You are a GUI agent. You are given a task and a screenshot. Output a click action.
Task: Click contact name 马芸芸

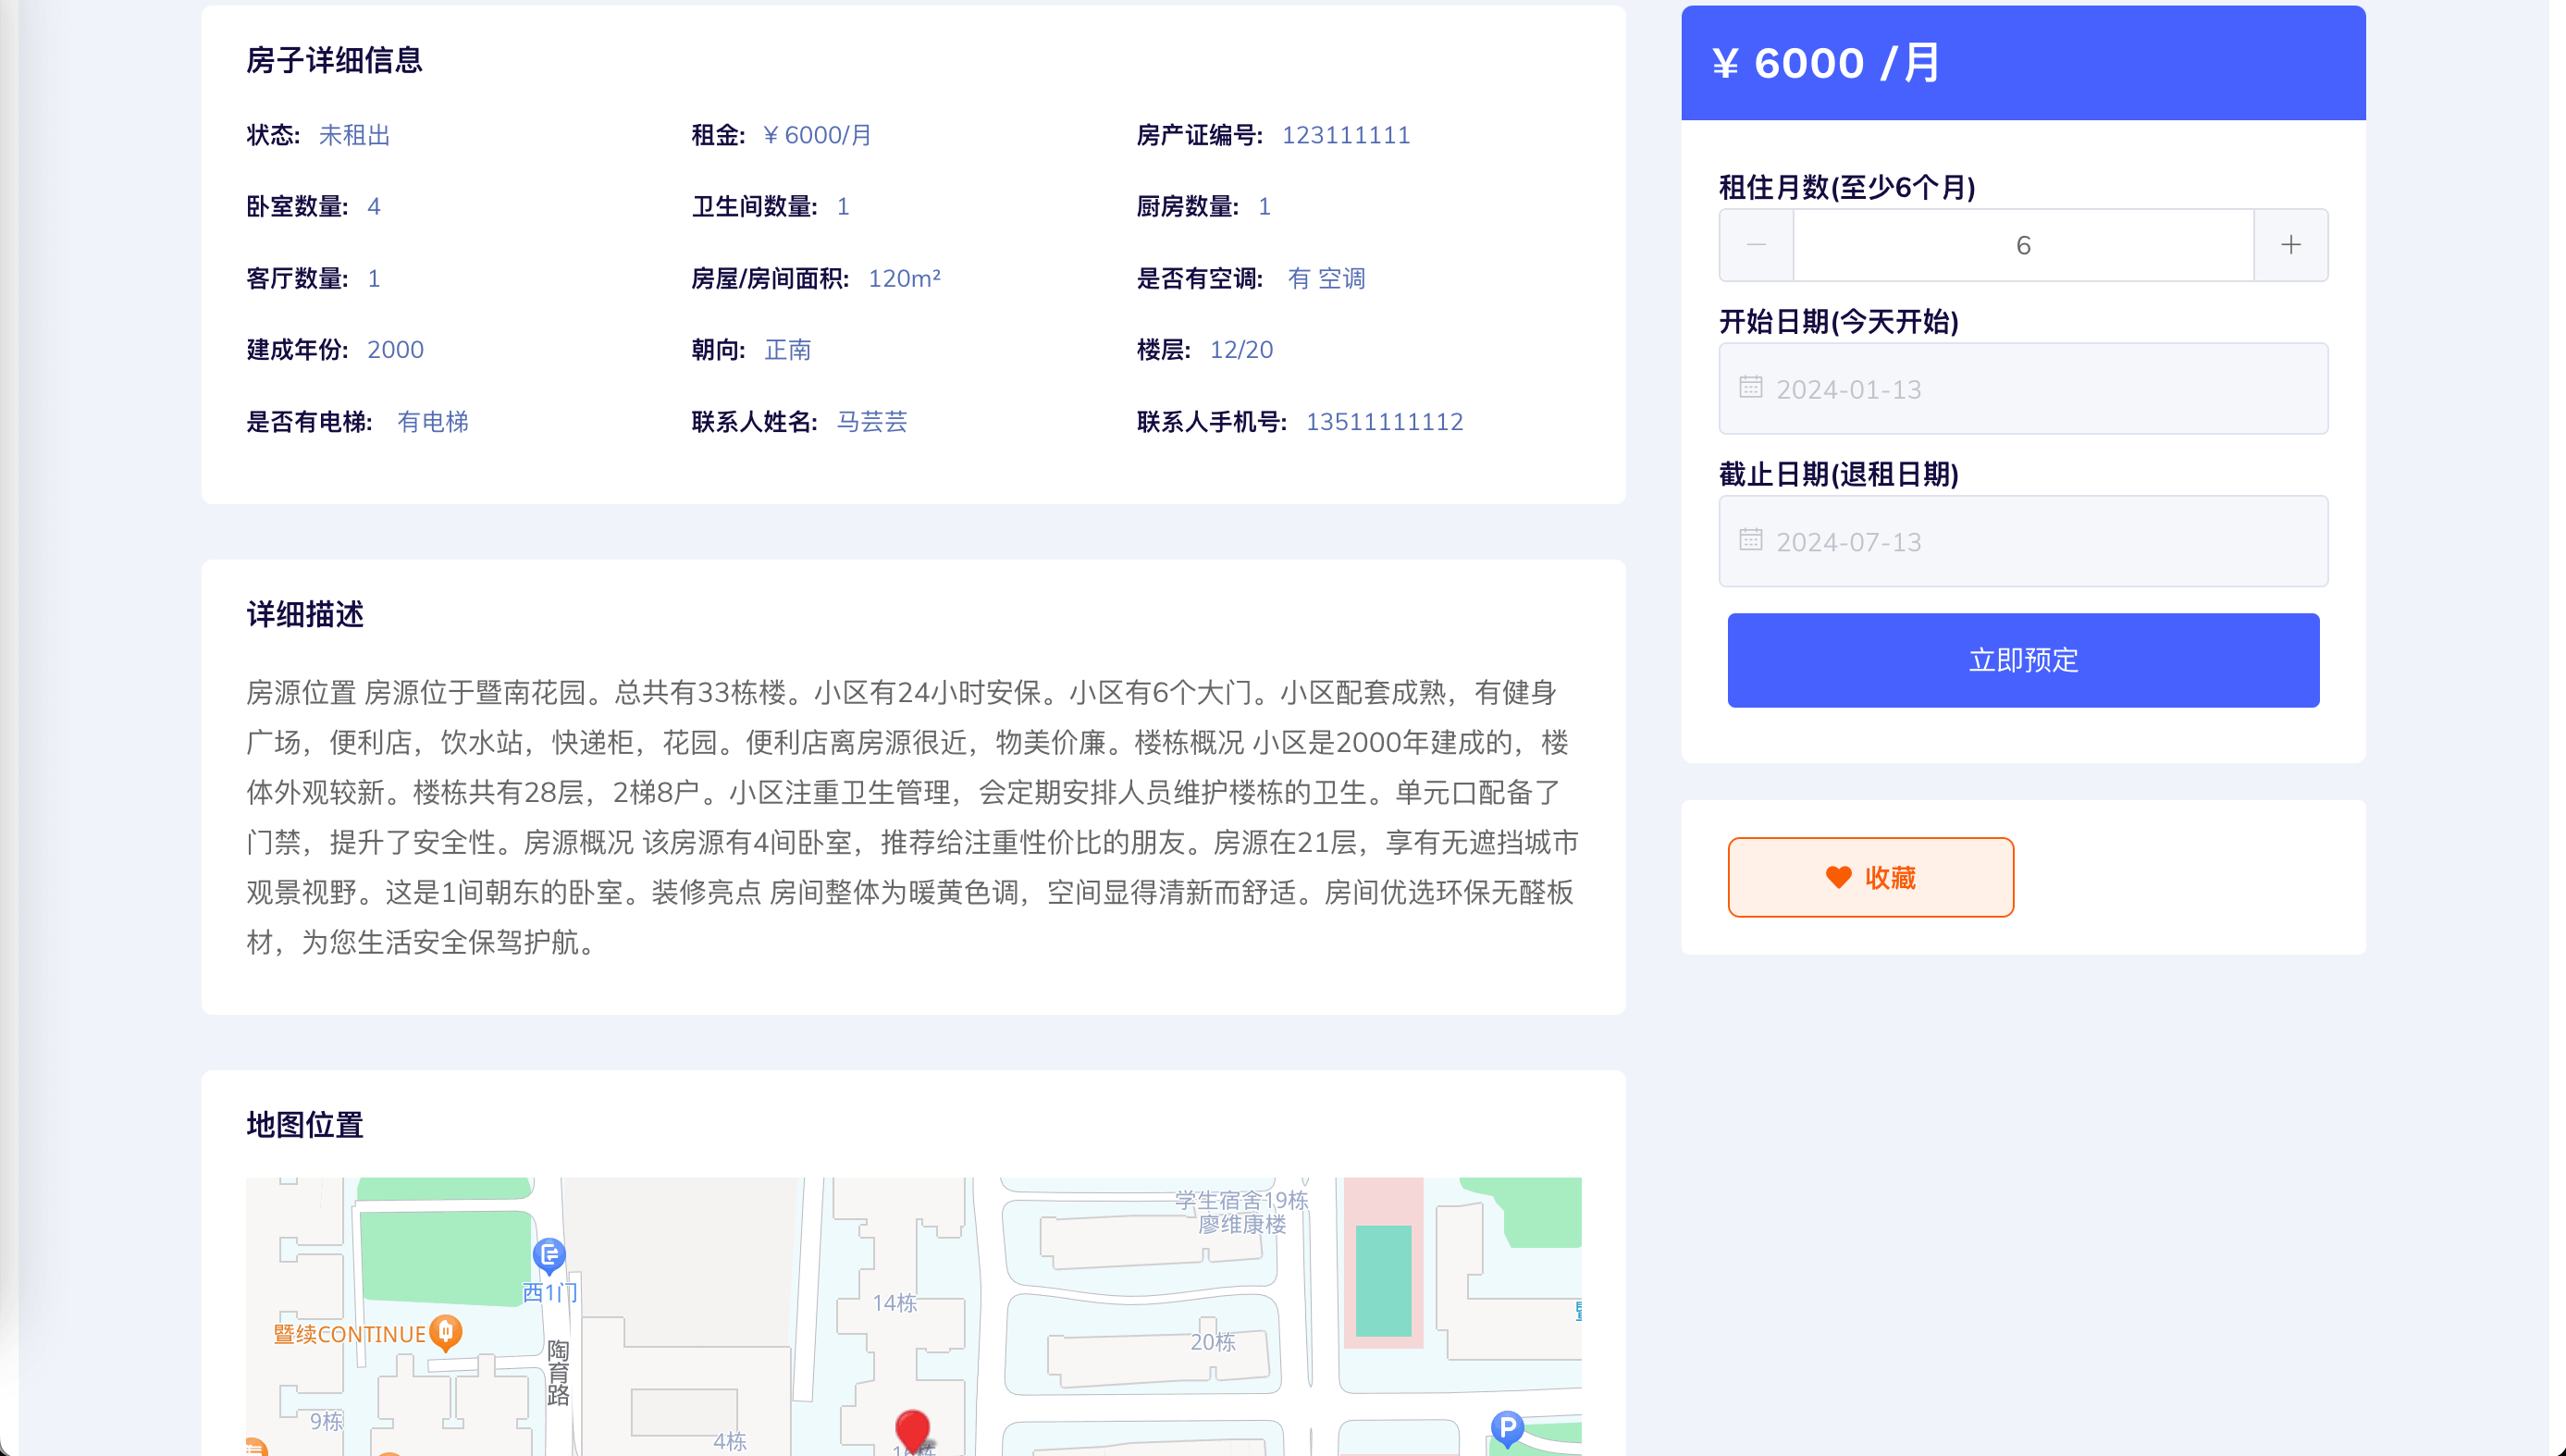pyautogui.click(x=872, y=422)
